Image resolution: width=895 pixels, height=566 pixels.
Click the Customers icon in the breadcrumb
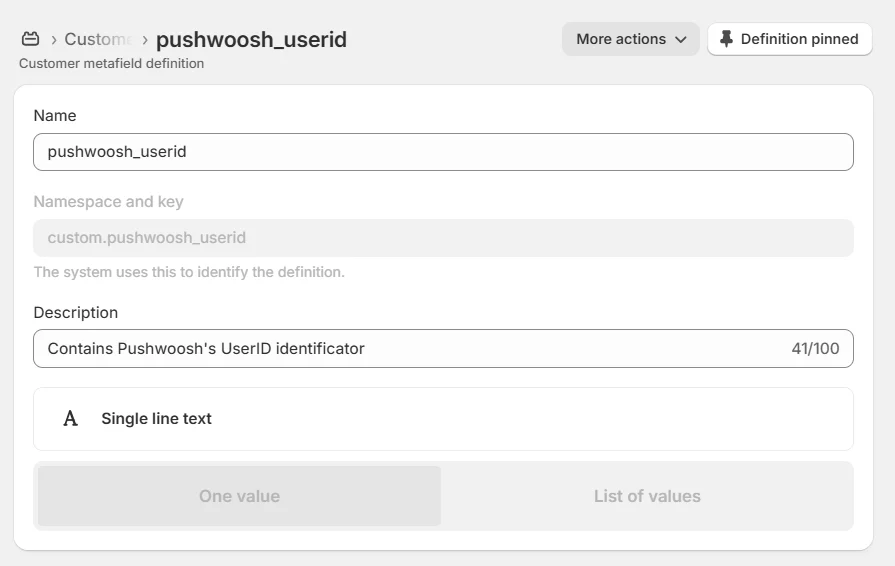[30, 40]
